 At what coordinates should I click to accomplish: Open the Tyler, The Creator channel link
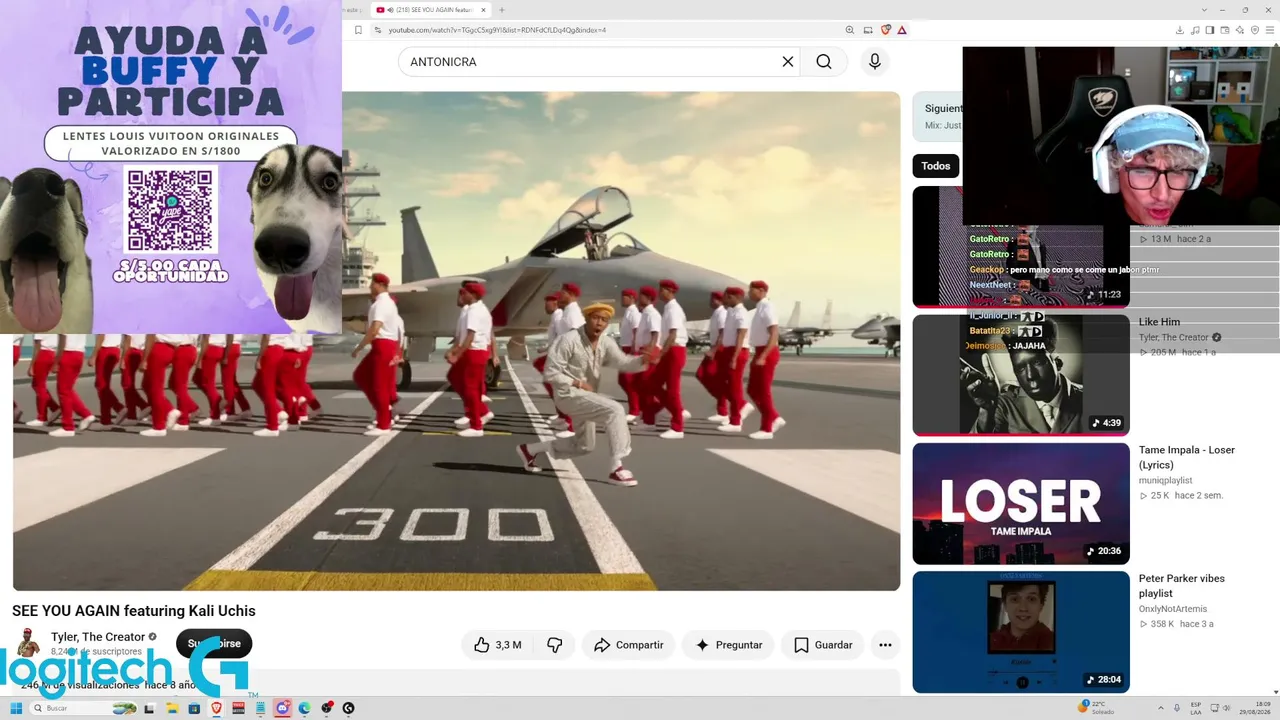point(98,637)
